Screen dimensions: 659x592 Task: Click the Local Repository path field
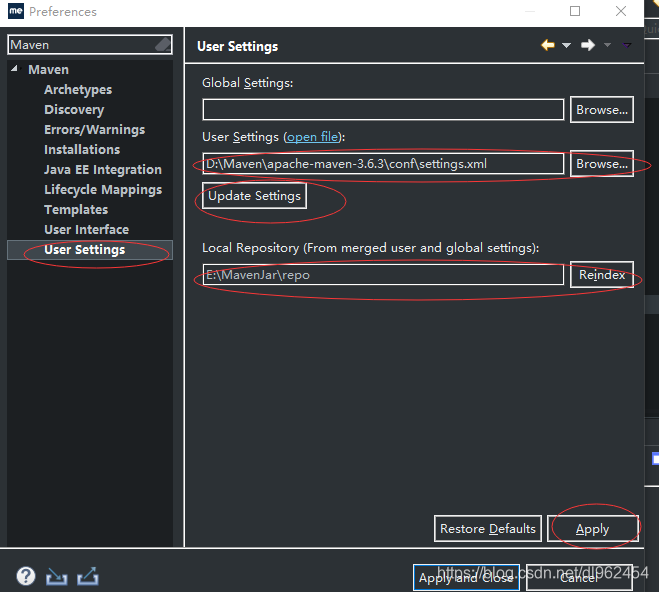click(383, 275)
